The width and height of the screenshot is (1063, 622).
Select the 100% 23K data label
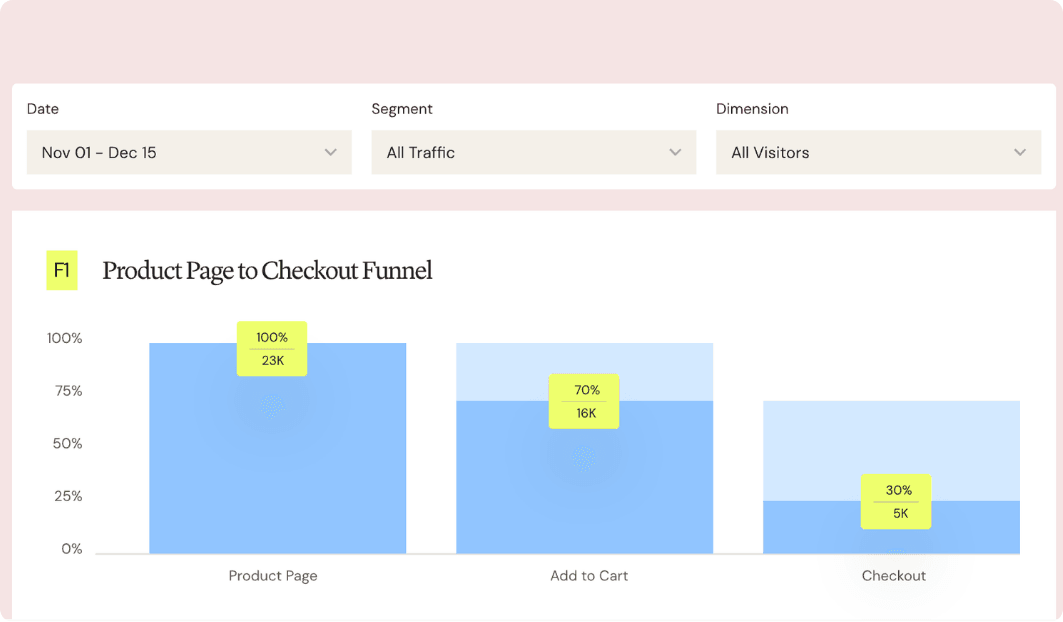tap(272, 349)
